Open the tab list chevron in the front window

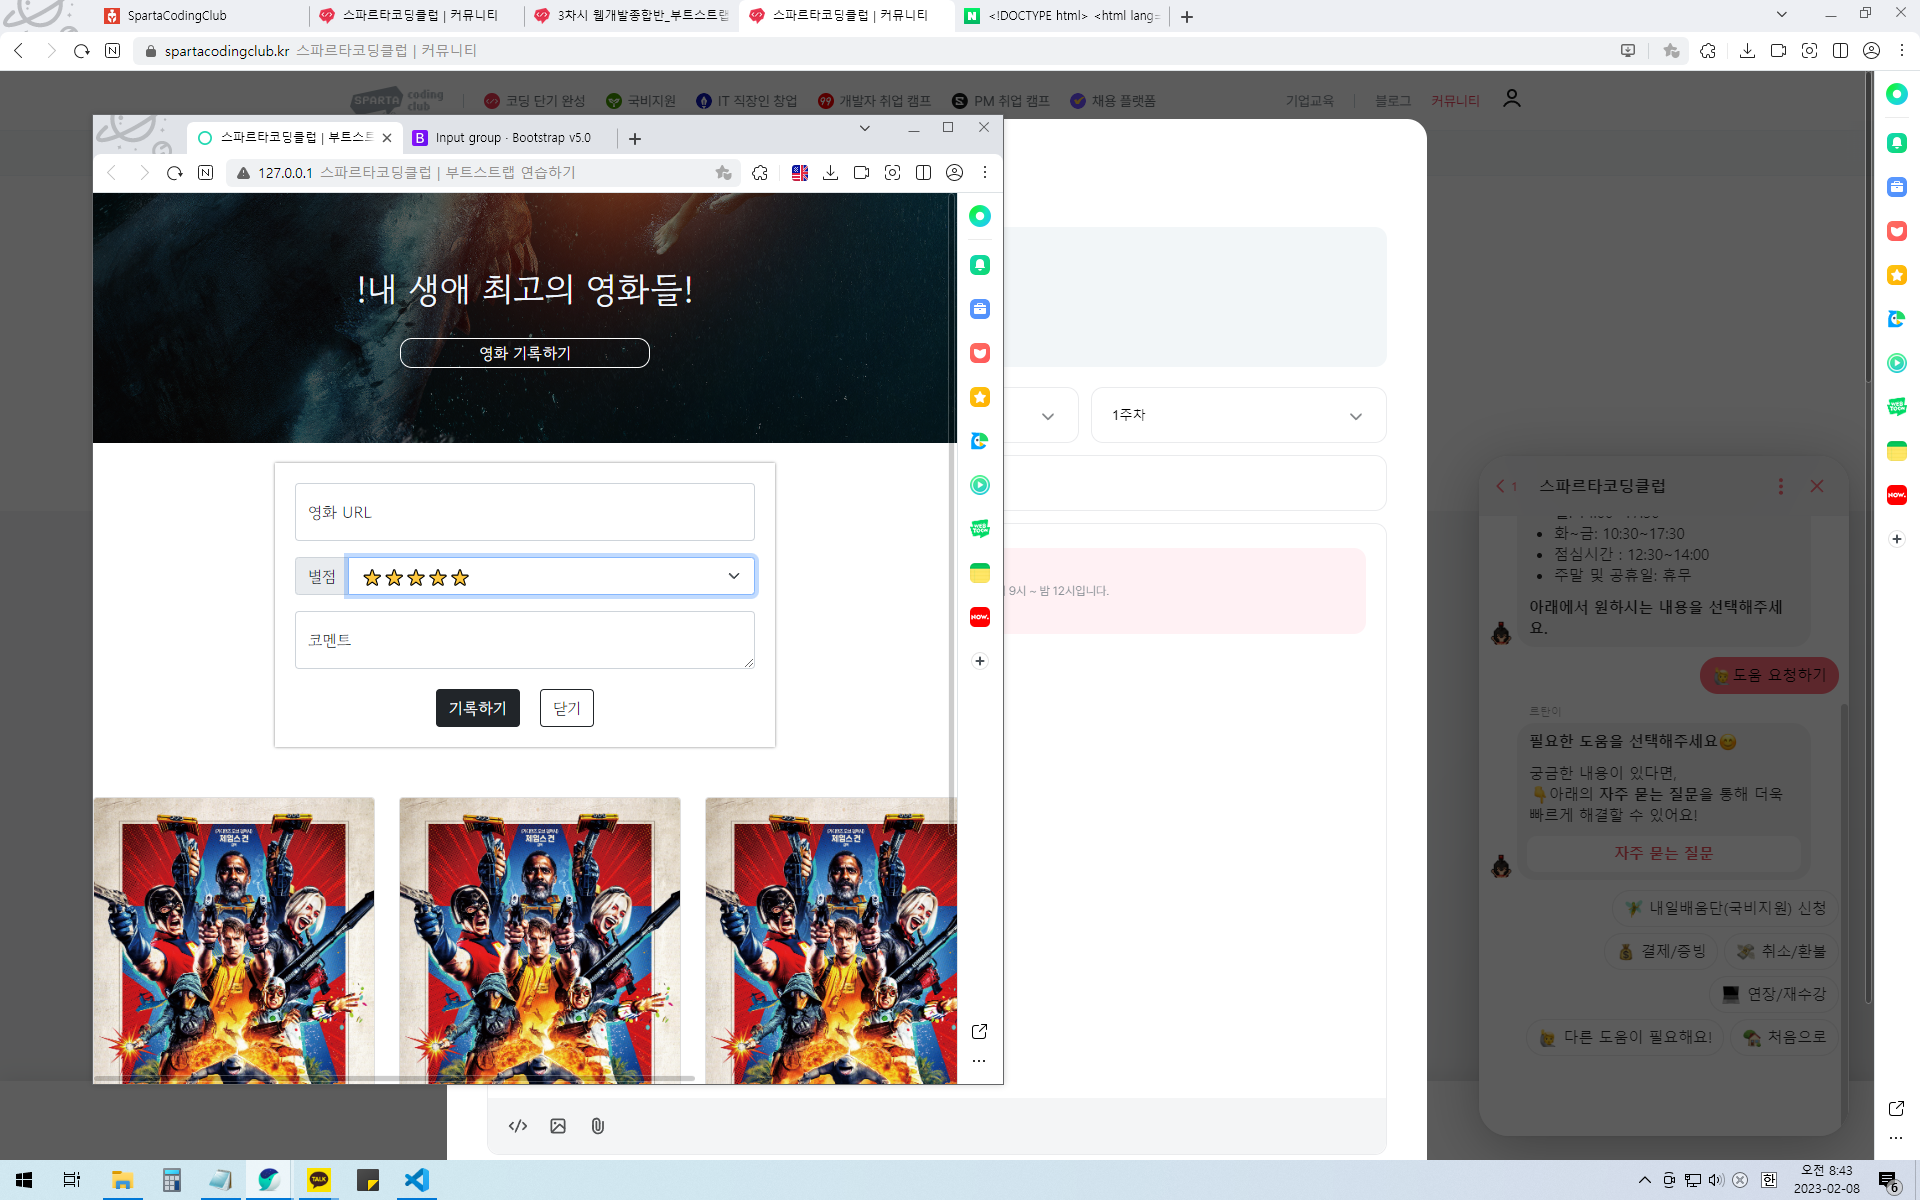(865, 128)
